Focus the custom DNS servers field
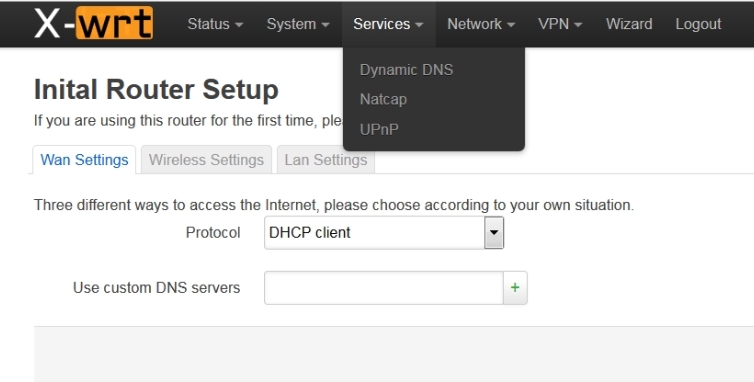 click(x=384, y=288)
